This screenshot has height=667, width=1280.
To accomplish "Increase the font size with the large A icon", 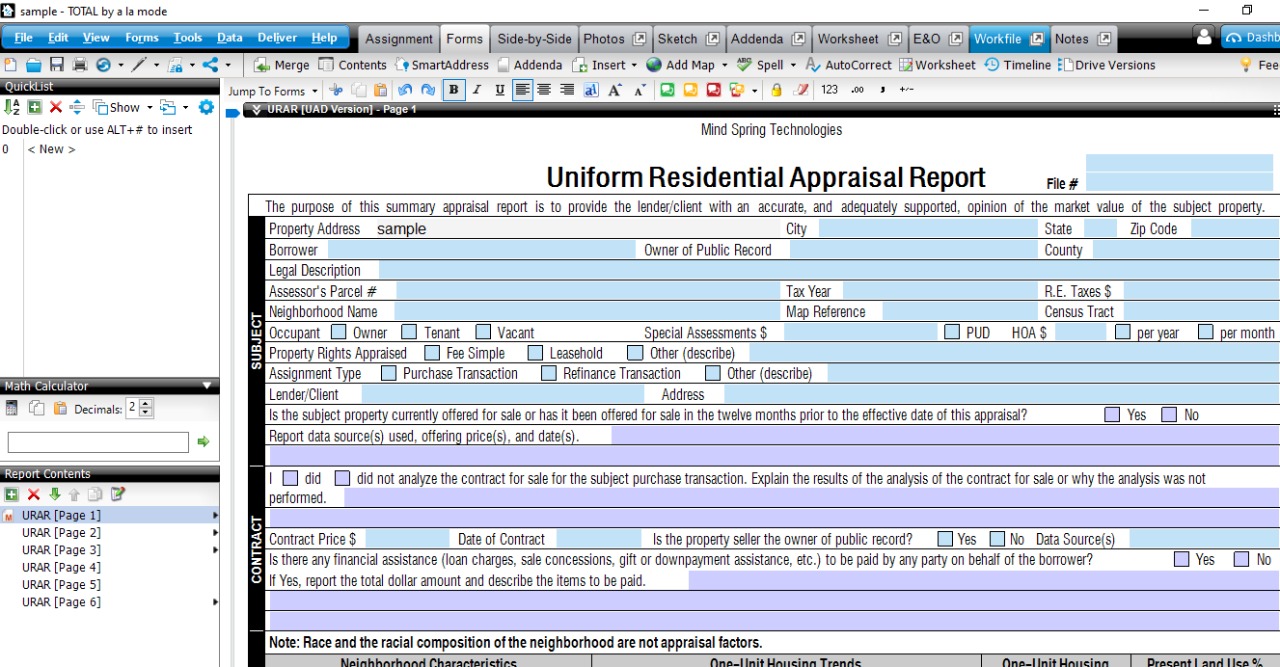I will [x=615, y=90].
